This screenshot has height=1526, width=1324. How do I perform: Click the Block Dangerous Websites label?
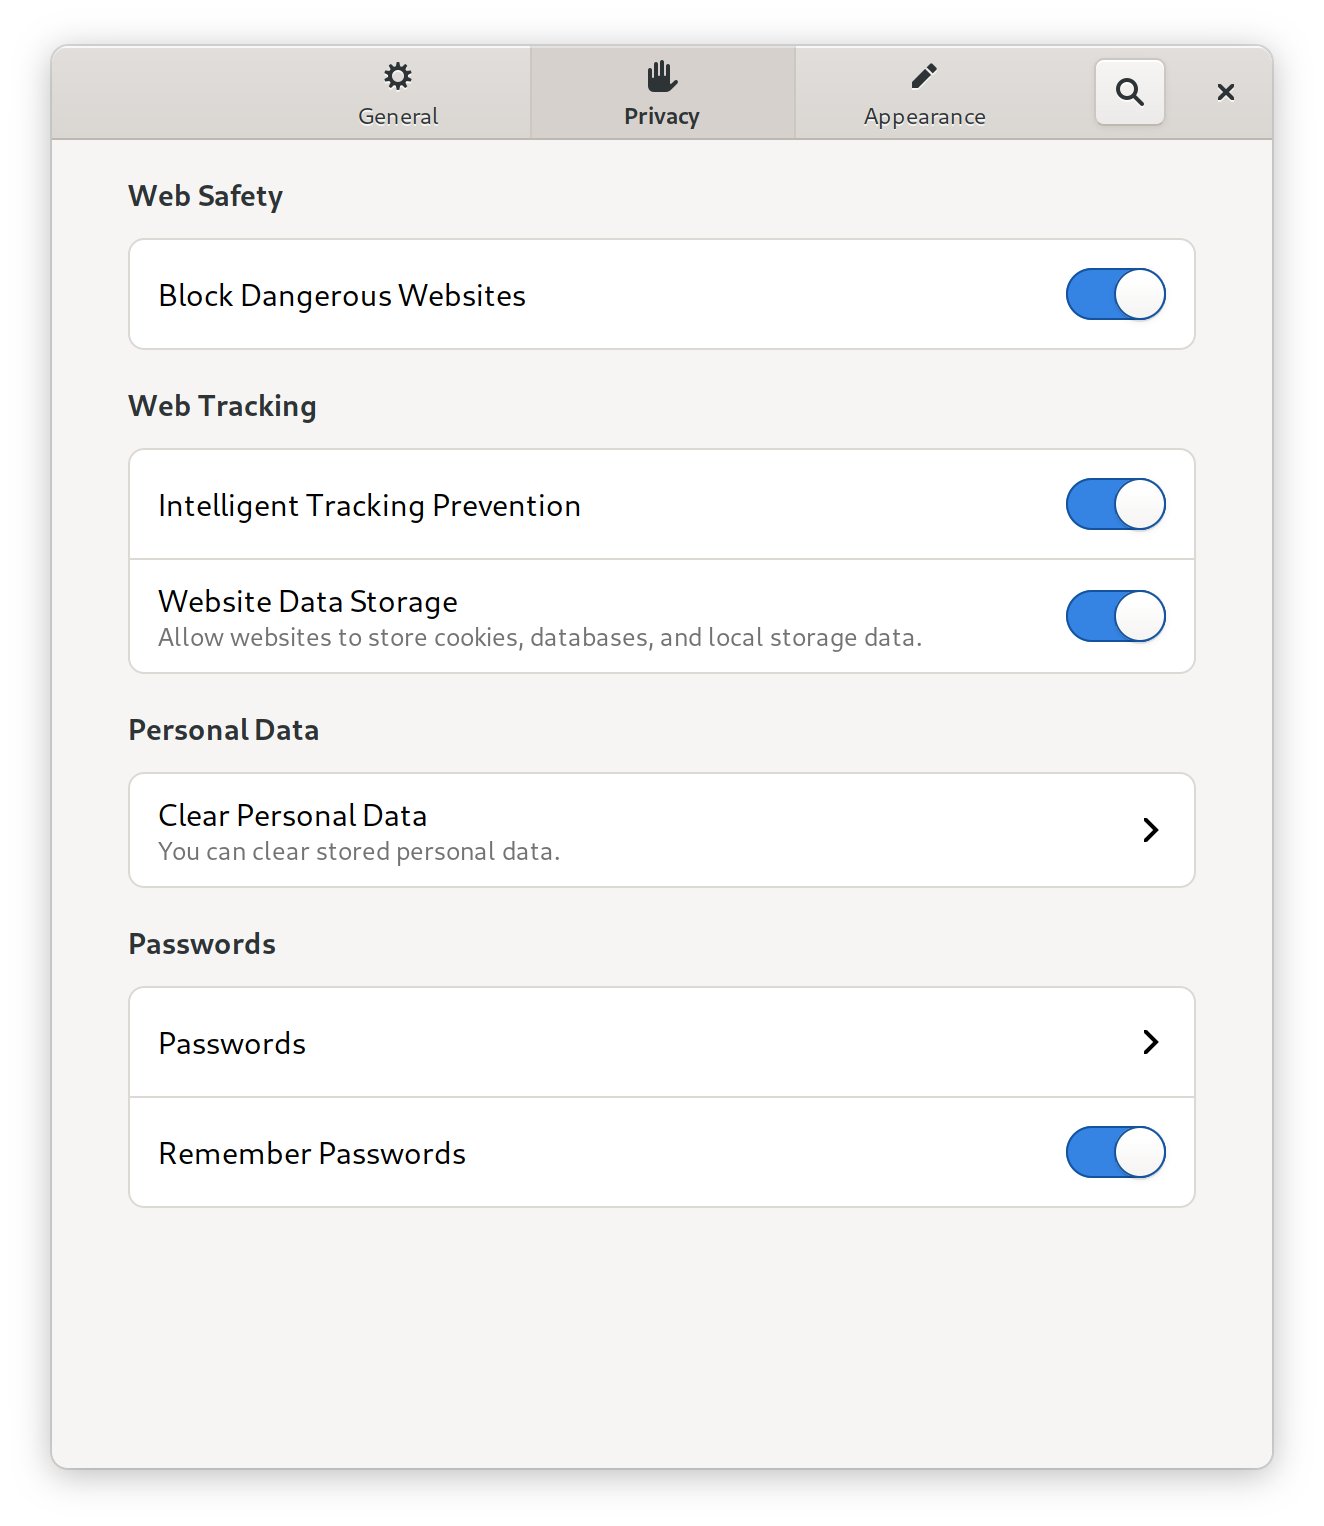coord(342,296)
